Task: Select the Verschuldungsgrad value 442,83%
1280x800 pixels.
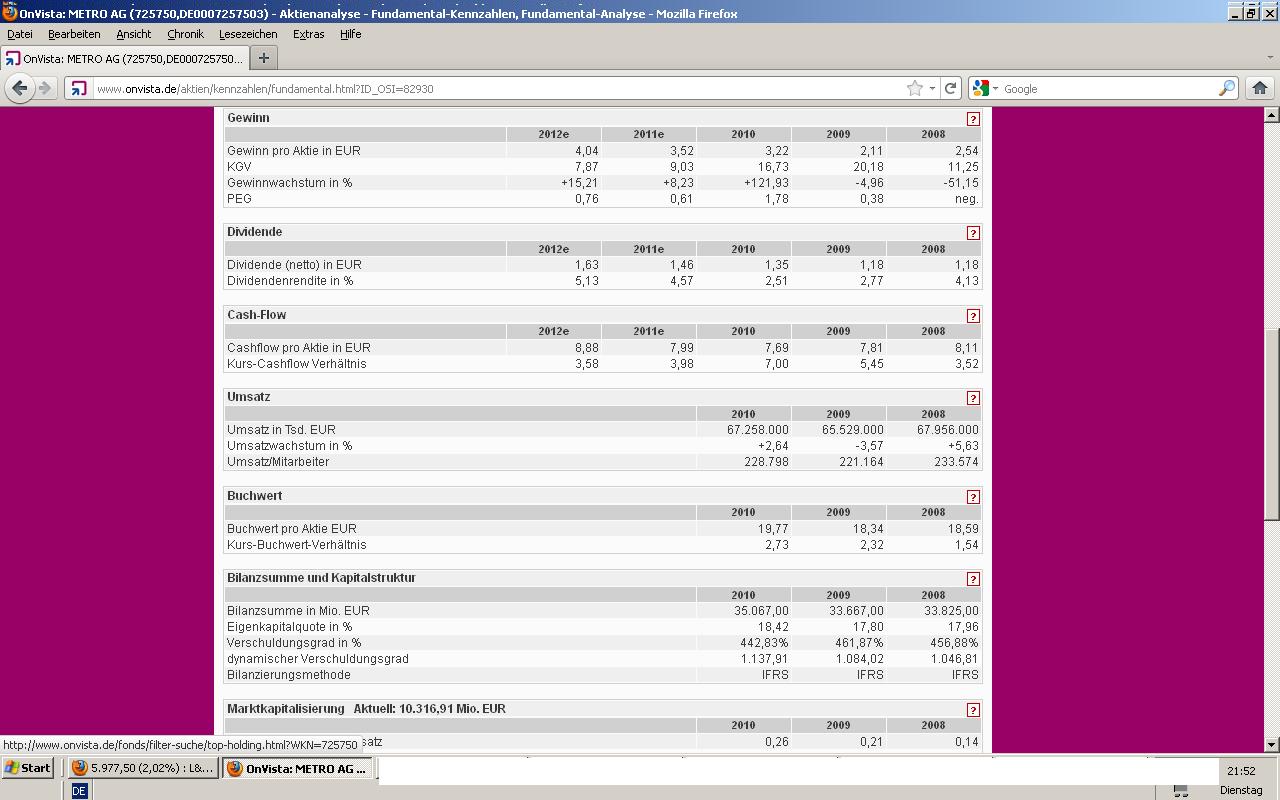Action: [764, 643]
